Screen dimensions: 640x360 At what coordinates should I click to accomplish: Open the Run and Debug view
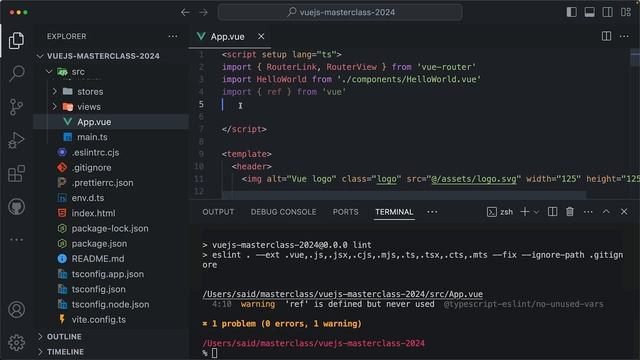tap(16, 140)
